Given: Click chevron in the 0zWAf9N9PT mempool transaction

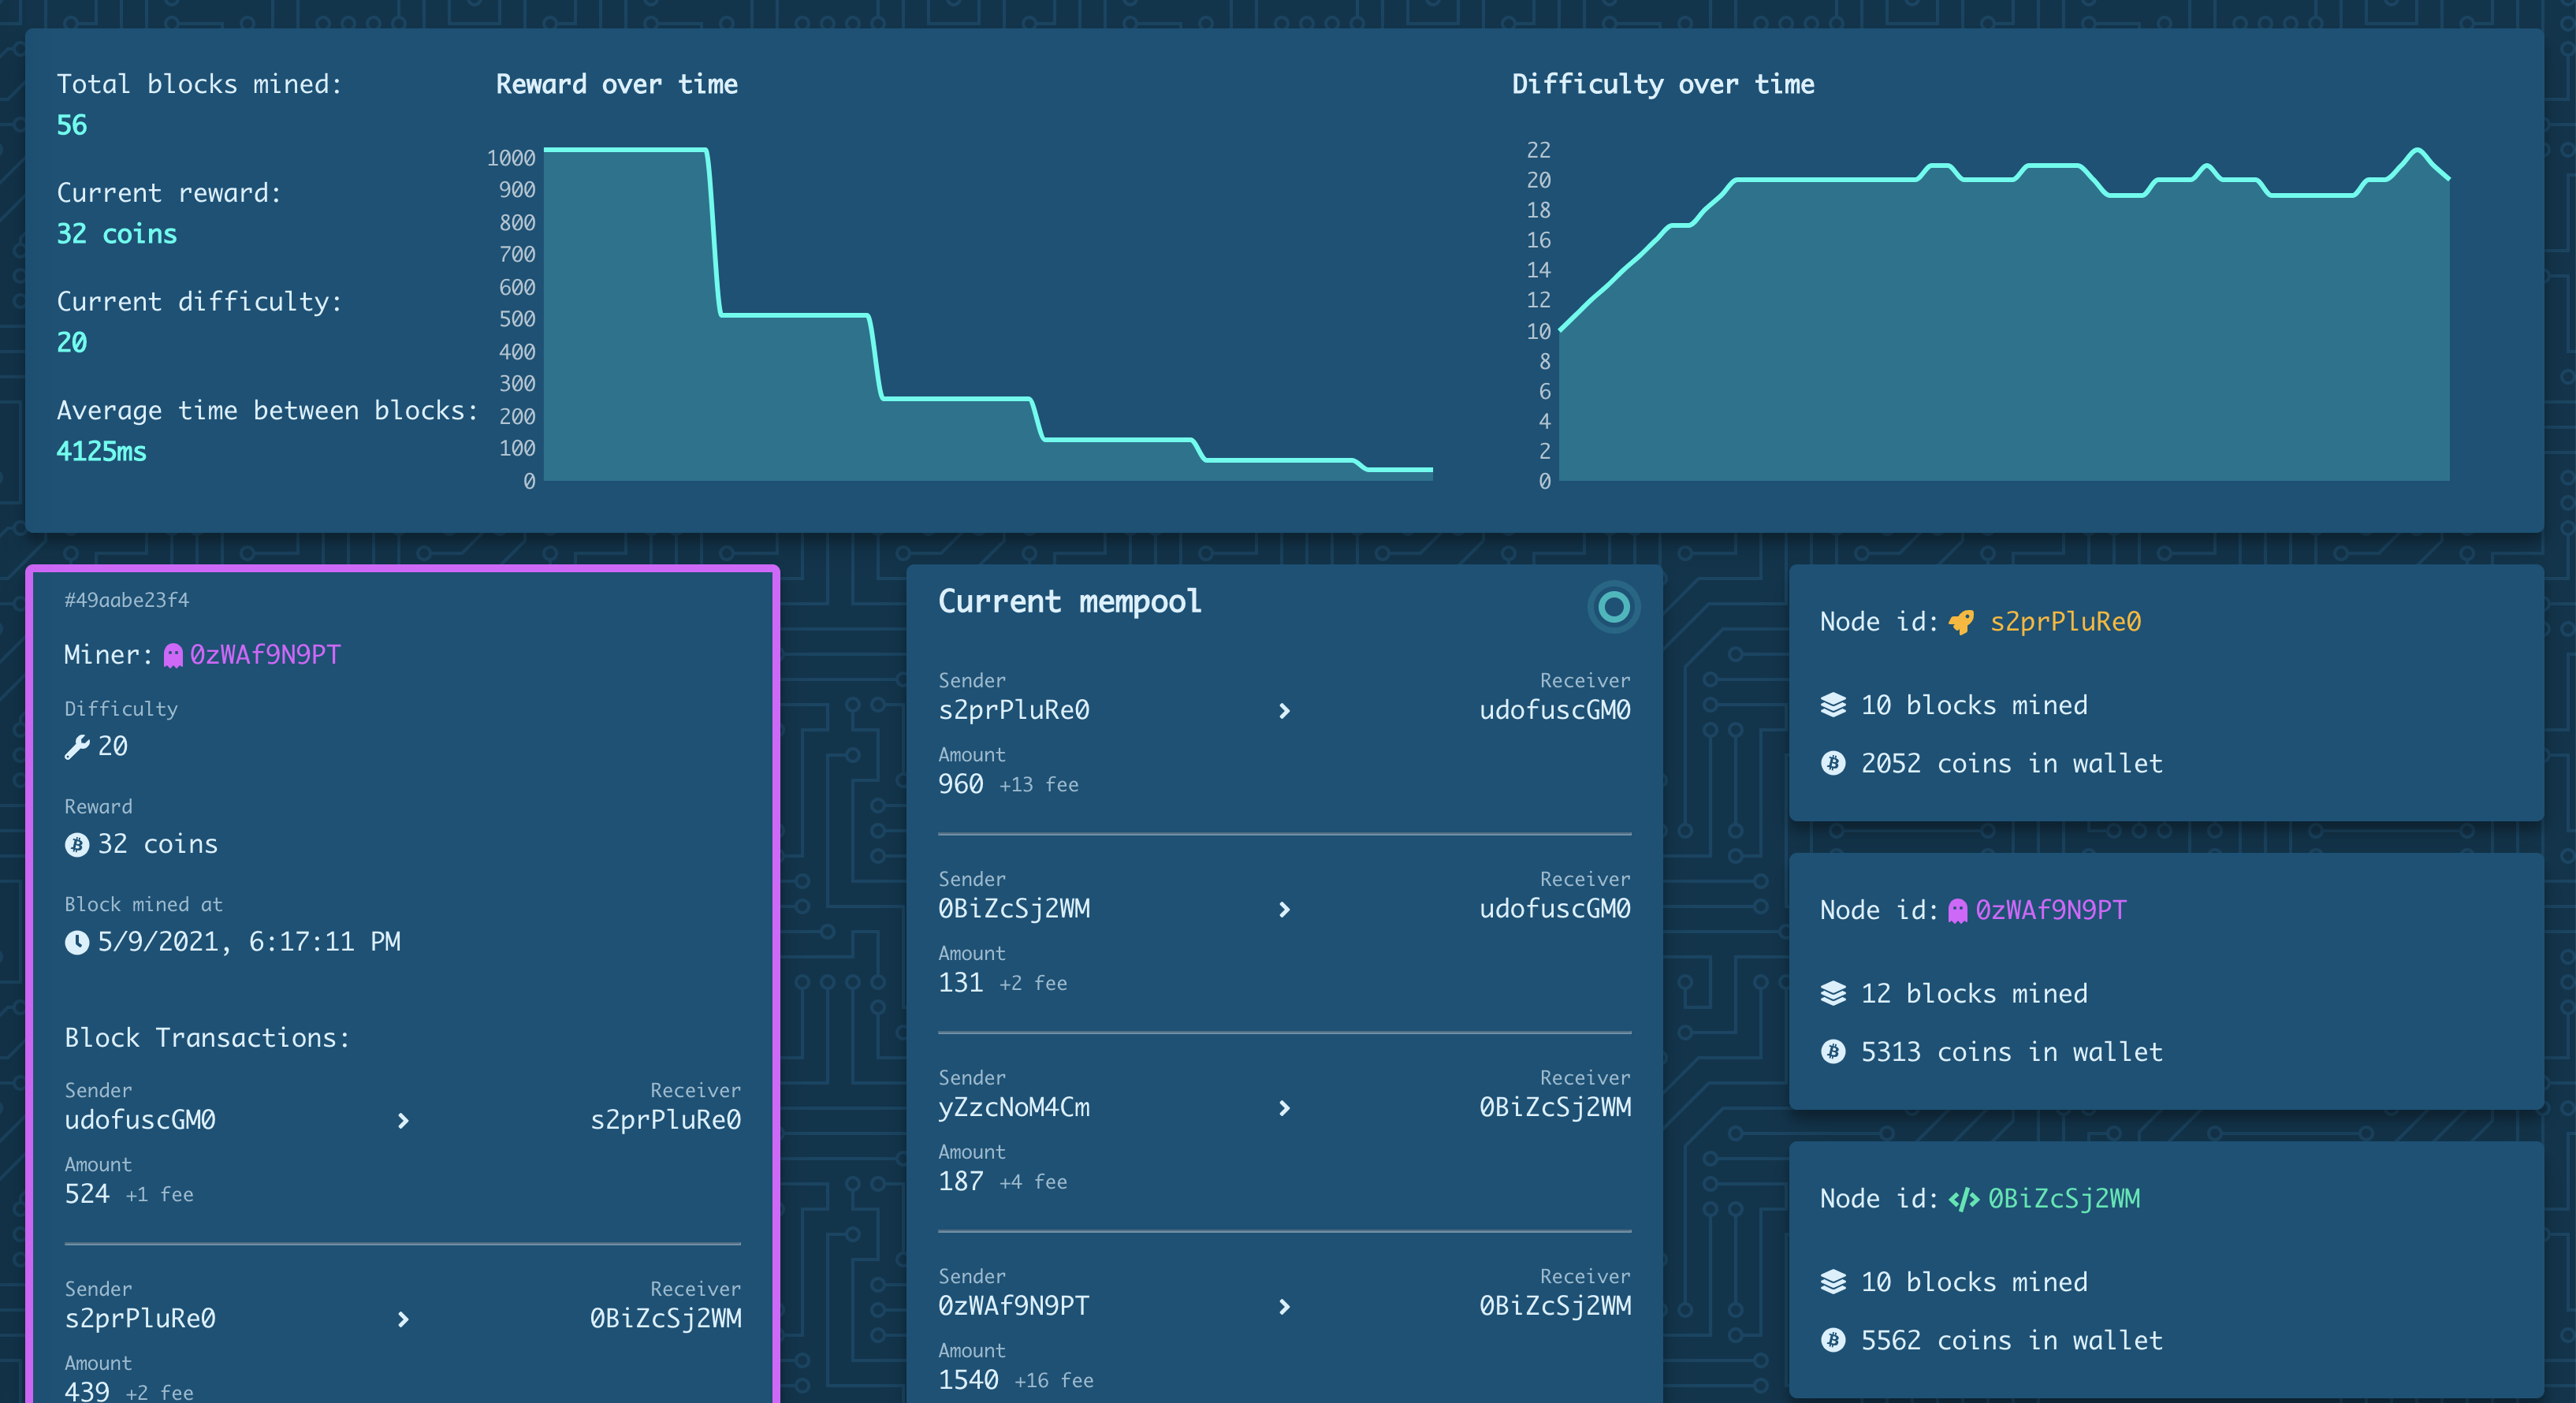Looking at the screenshot, I should (1284, 1307).
